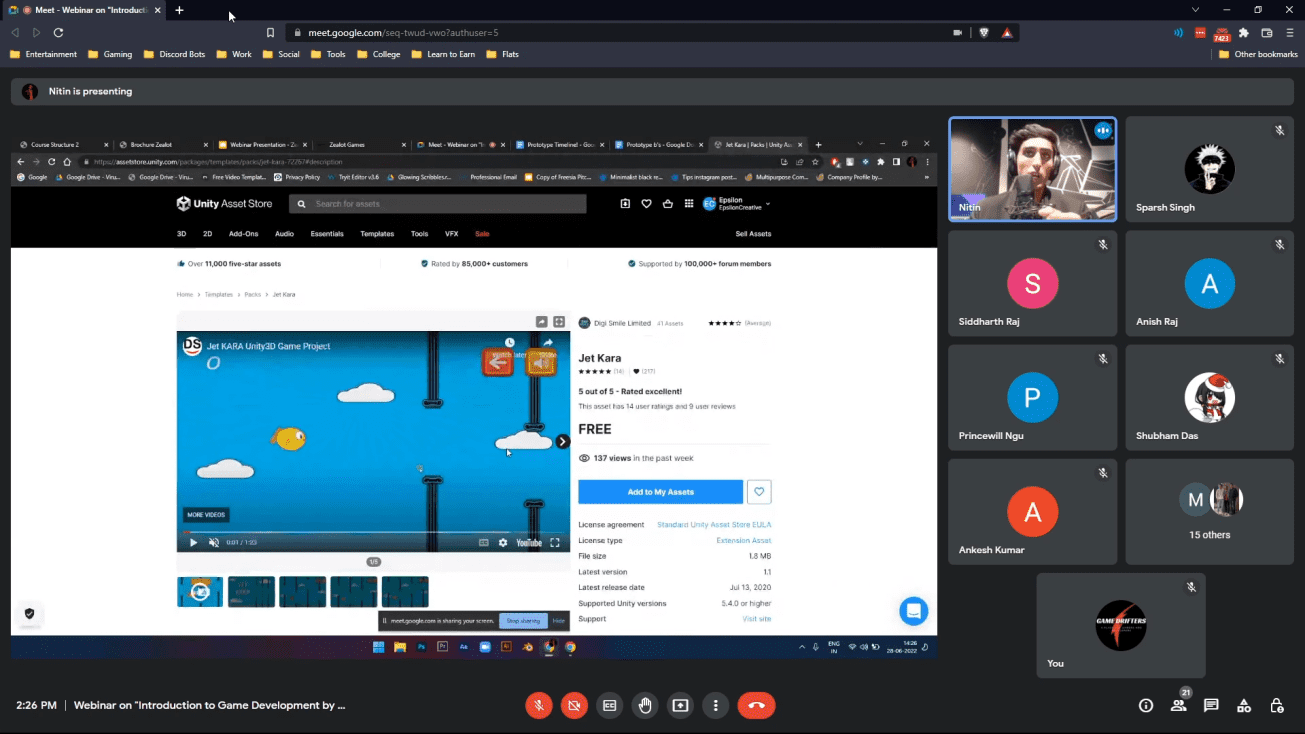Viewport: 1305px width, 734px height.
Task: Open the three-dot more options menu
Action: click(x=716, y=705)
